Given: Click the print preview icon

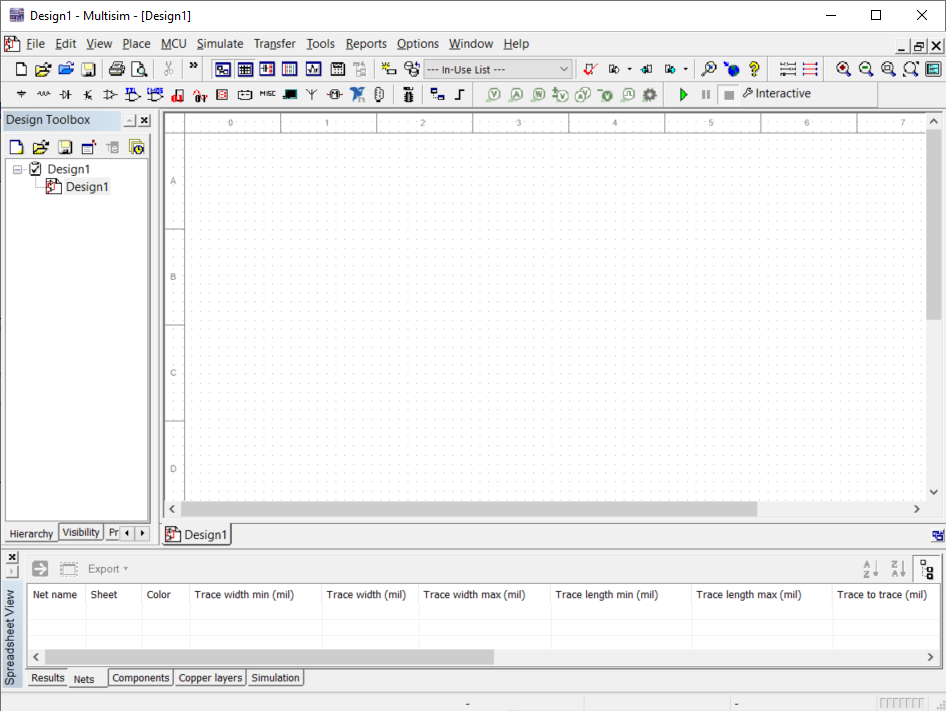Looking at the screenshot, I should pos(139,69).
